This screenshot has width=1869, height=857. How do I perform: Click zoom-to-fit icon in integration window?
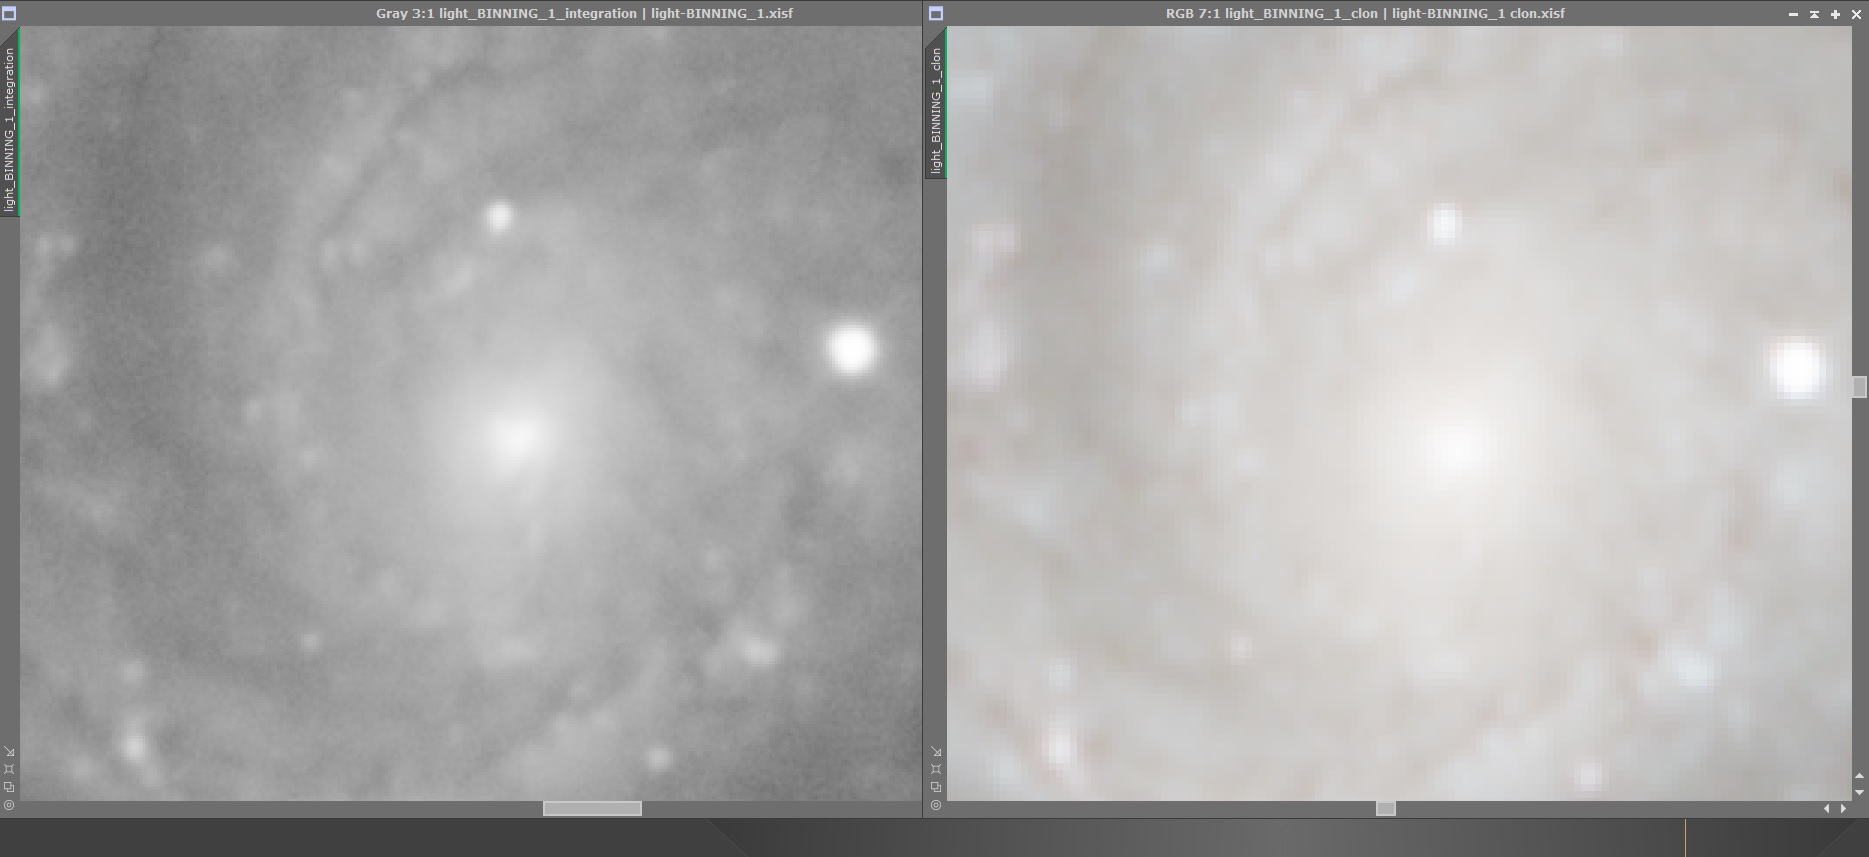click(9, 769)
